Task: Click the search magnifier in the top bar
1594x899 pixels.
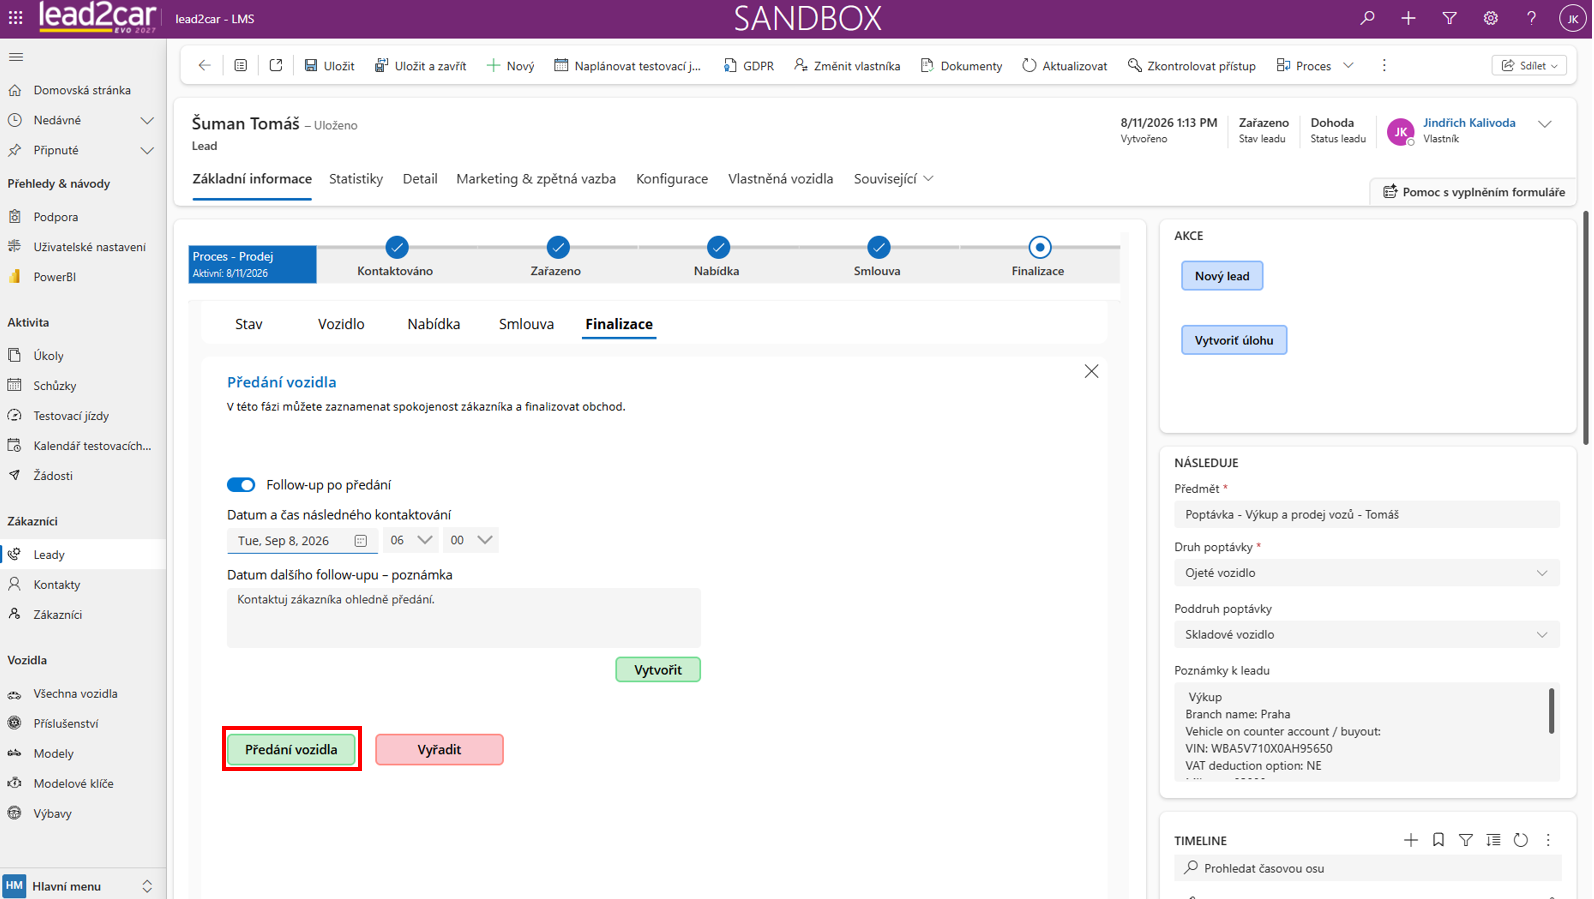Action: click(1367, 18)
